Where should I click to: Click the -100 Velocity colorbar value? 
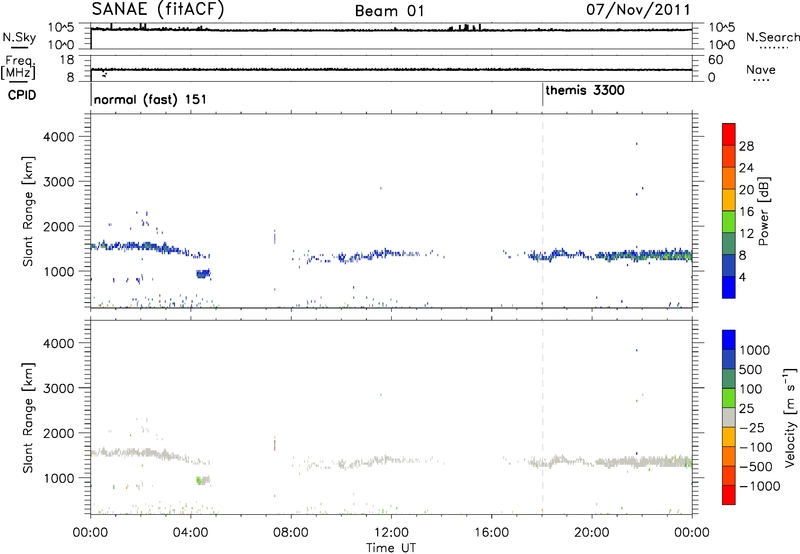coord(755,447)
